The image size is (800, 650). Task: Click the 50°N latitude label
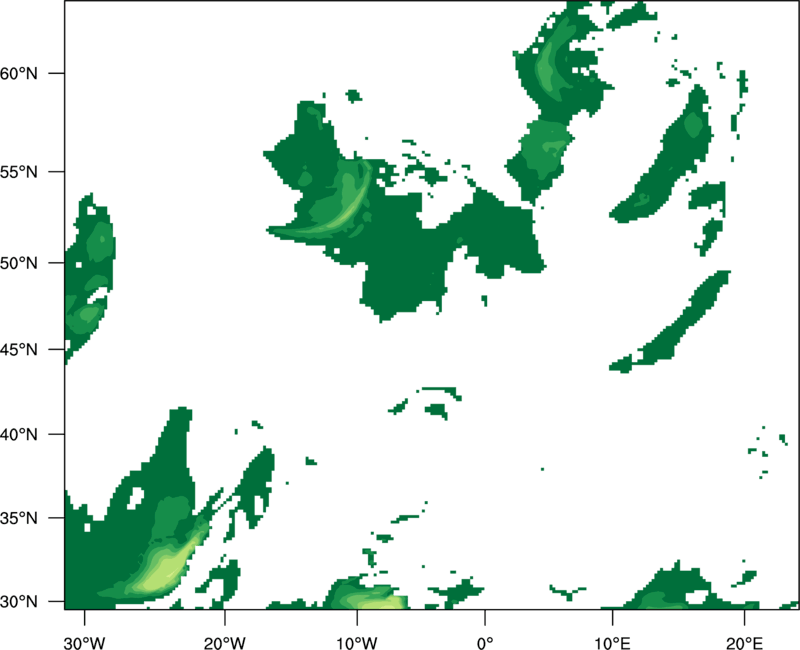click(19, 263)
